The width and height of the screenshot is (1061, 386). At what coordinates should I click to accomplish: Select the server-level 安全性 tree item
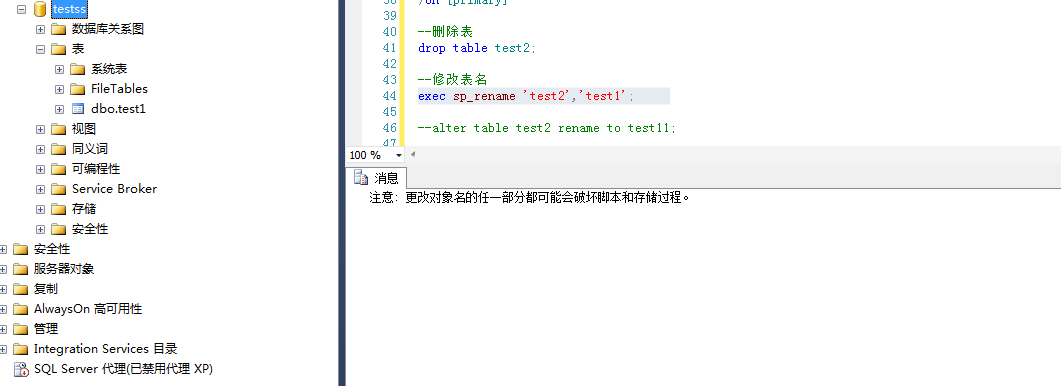(52, 249)
